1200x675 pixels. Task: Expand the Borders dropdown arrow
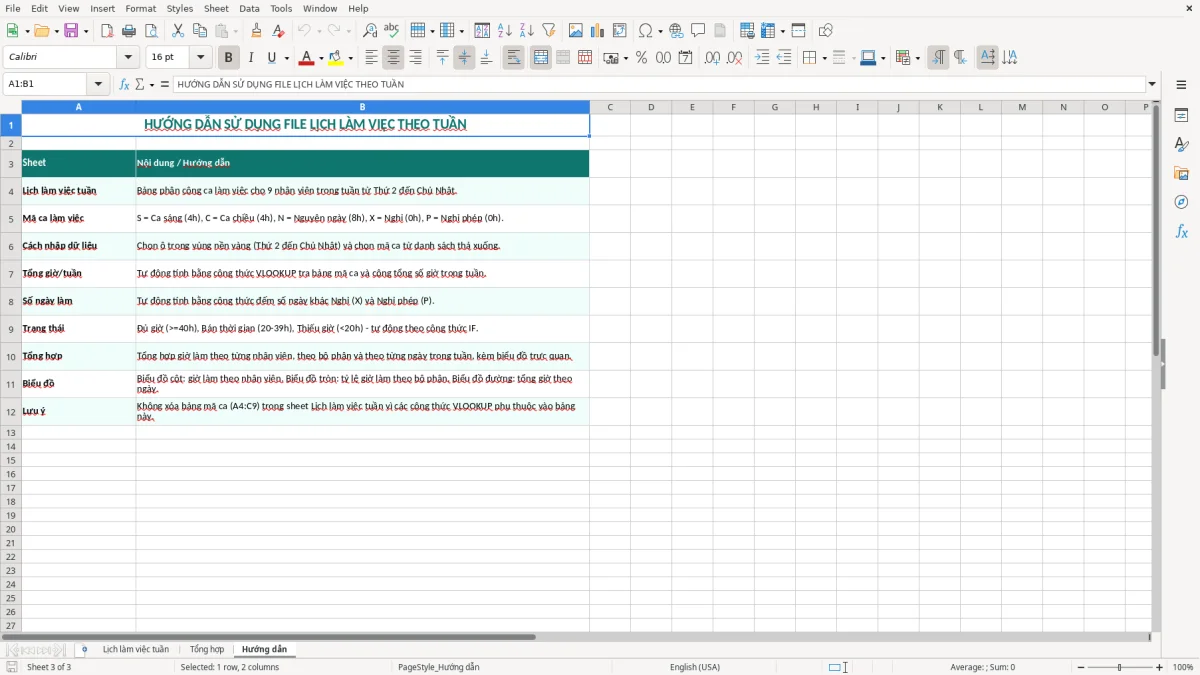[823, 58]
